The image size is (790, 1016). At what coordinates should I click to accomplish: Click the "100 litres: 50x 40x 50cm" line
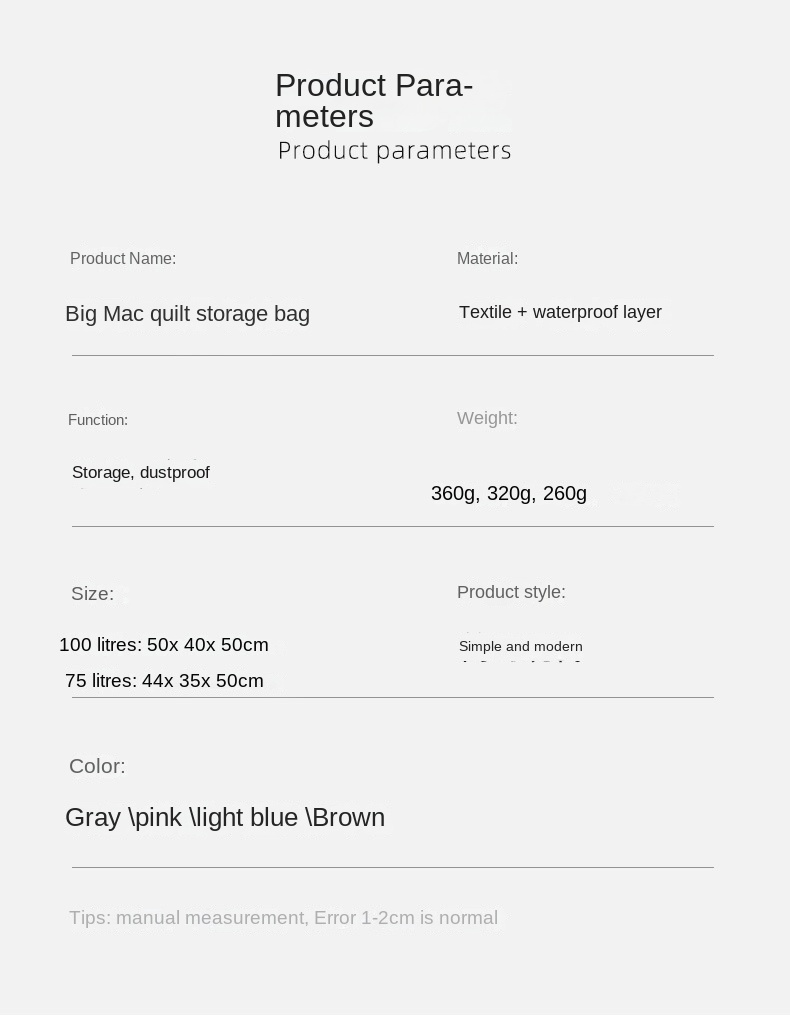[164, 645]
